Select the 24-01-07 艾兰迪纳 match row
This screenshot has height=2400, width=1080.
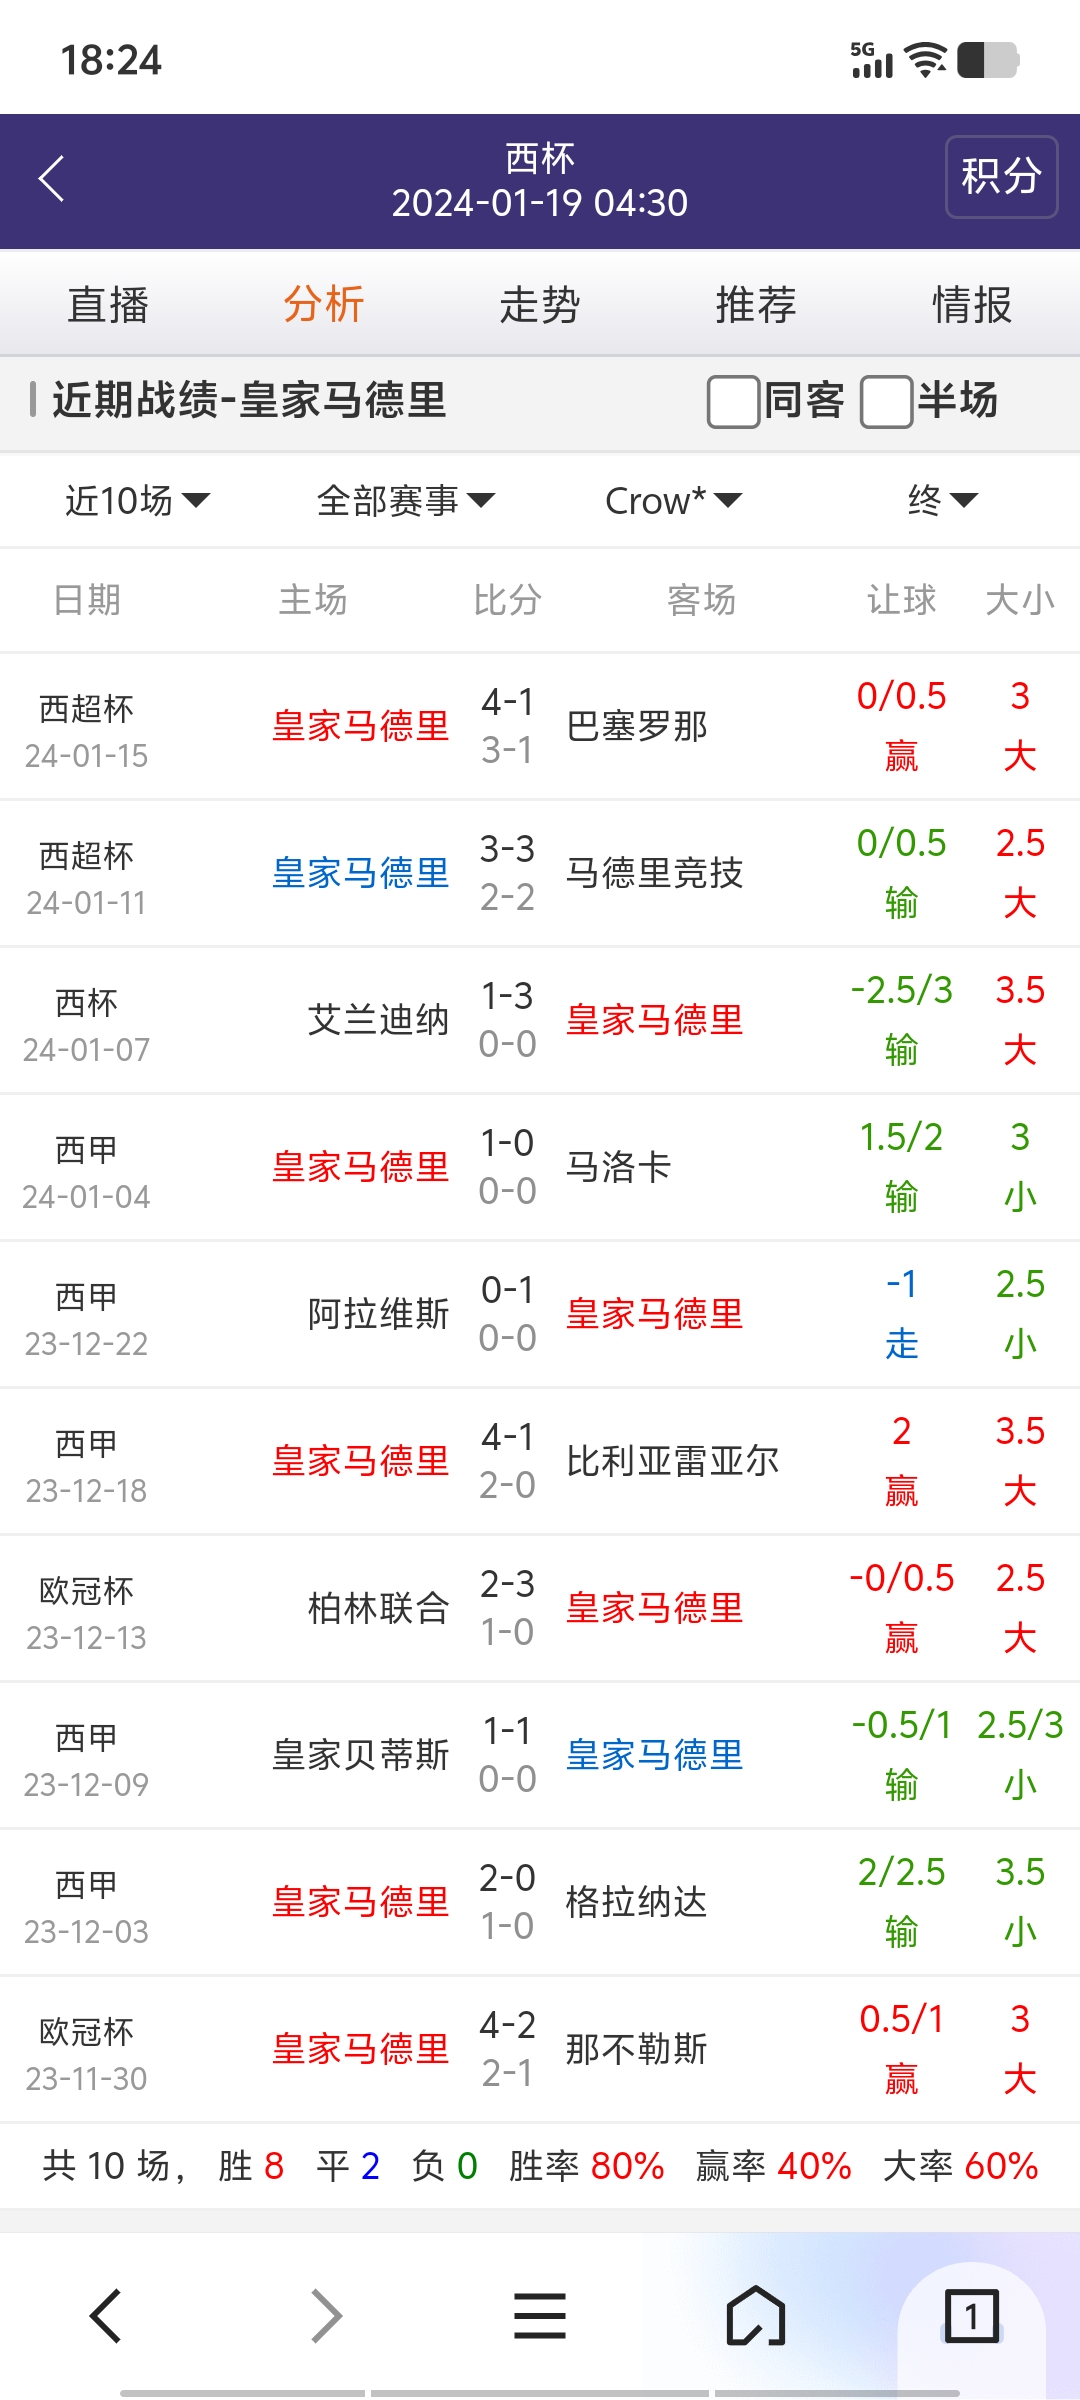click(540, 1020)
